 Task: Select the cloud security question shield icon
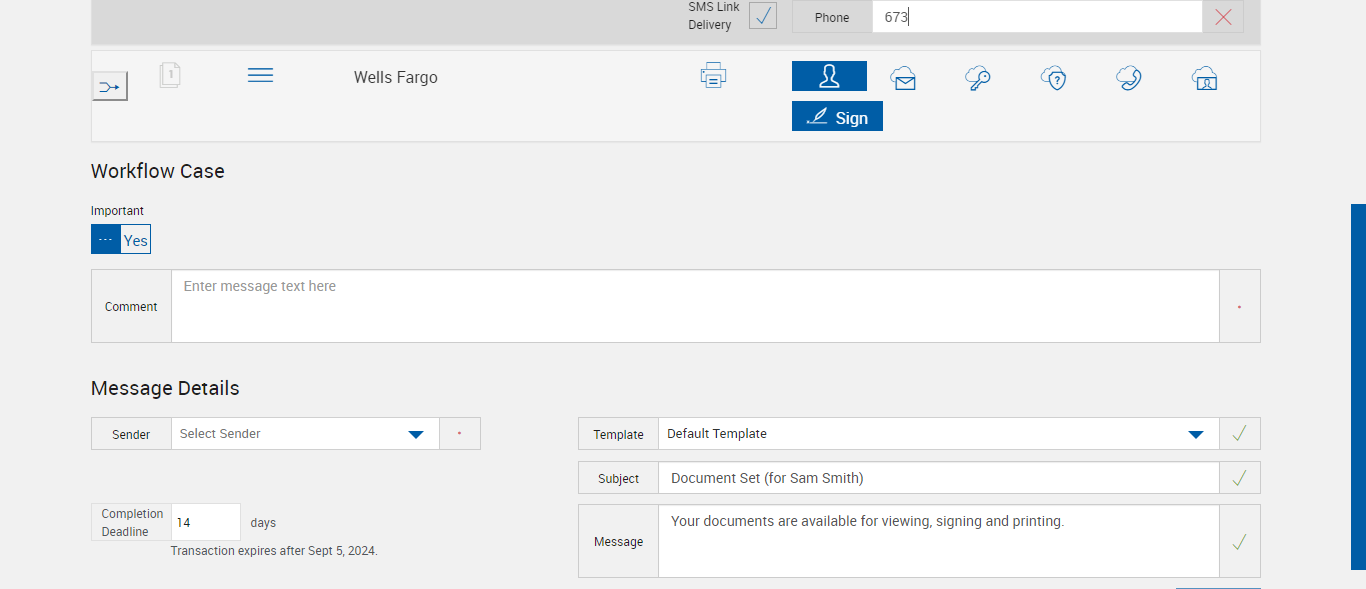(1054, 78)
